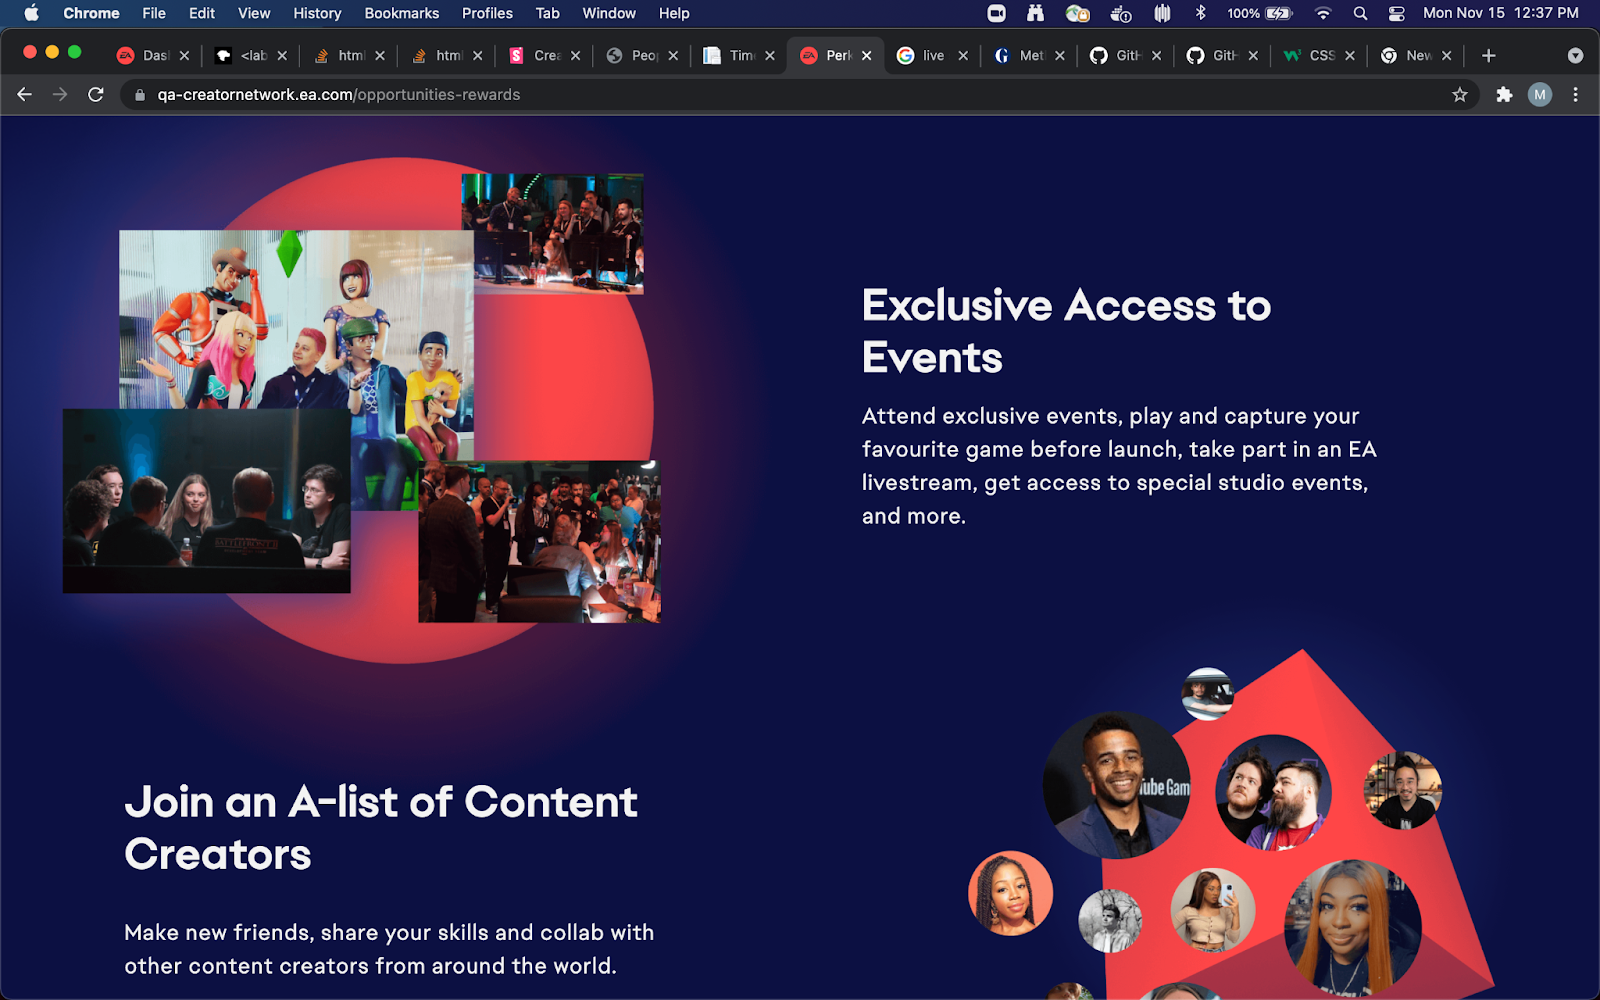Click the woman taking selfie avatar
Screen dimensions: 1600x1000
pyautogui.click(x=1213, y=909)
